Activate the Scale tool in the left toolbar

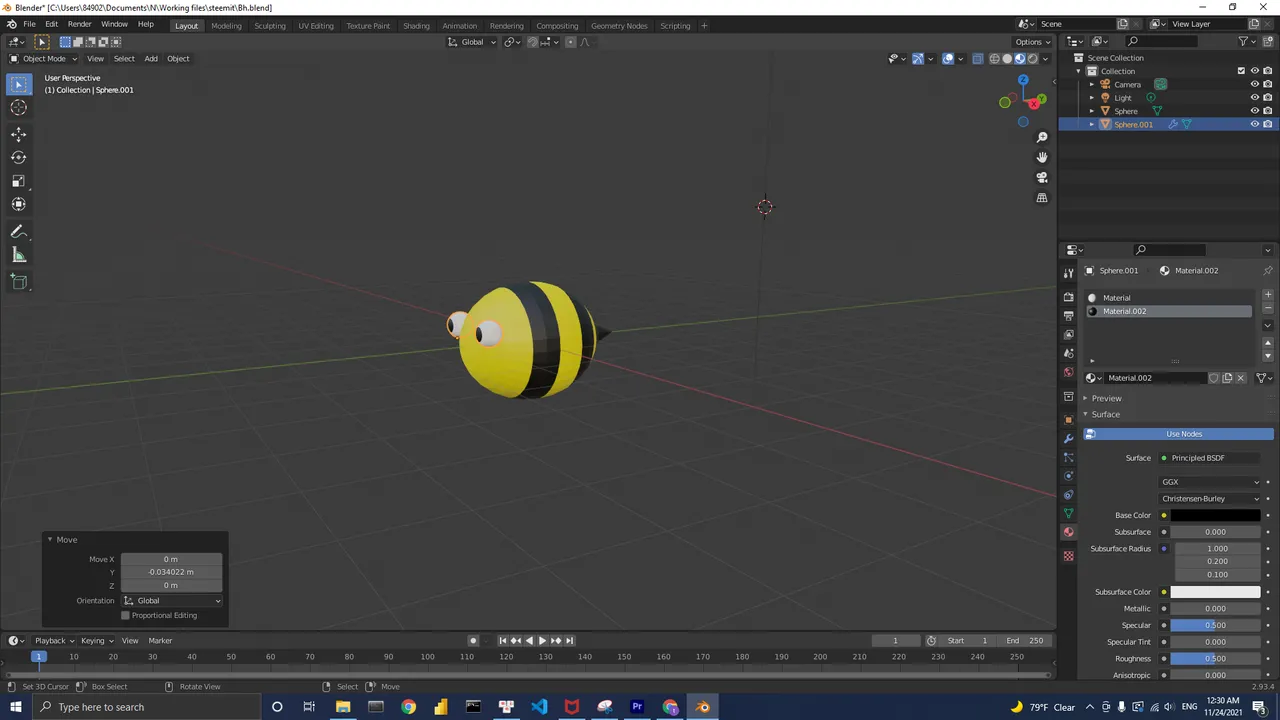point(19,181)
